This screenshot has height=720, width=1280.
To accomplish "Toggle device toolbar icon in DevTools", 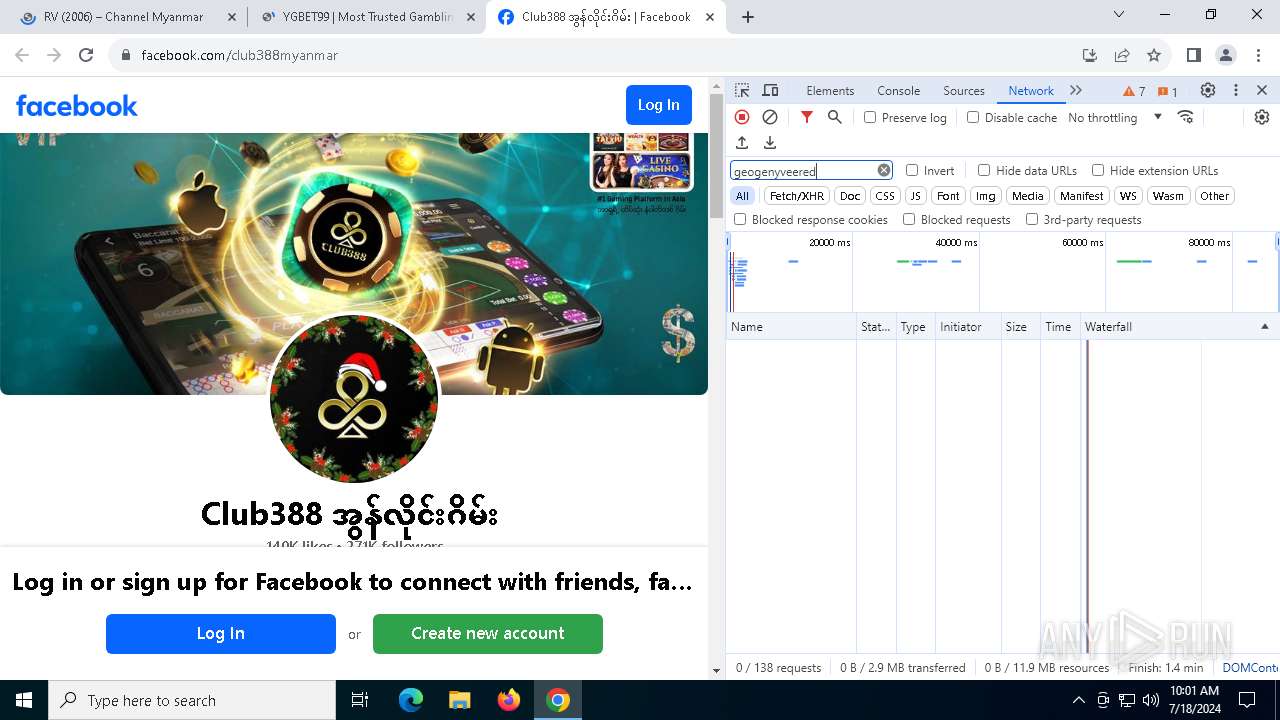I will (770, 90).
